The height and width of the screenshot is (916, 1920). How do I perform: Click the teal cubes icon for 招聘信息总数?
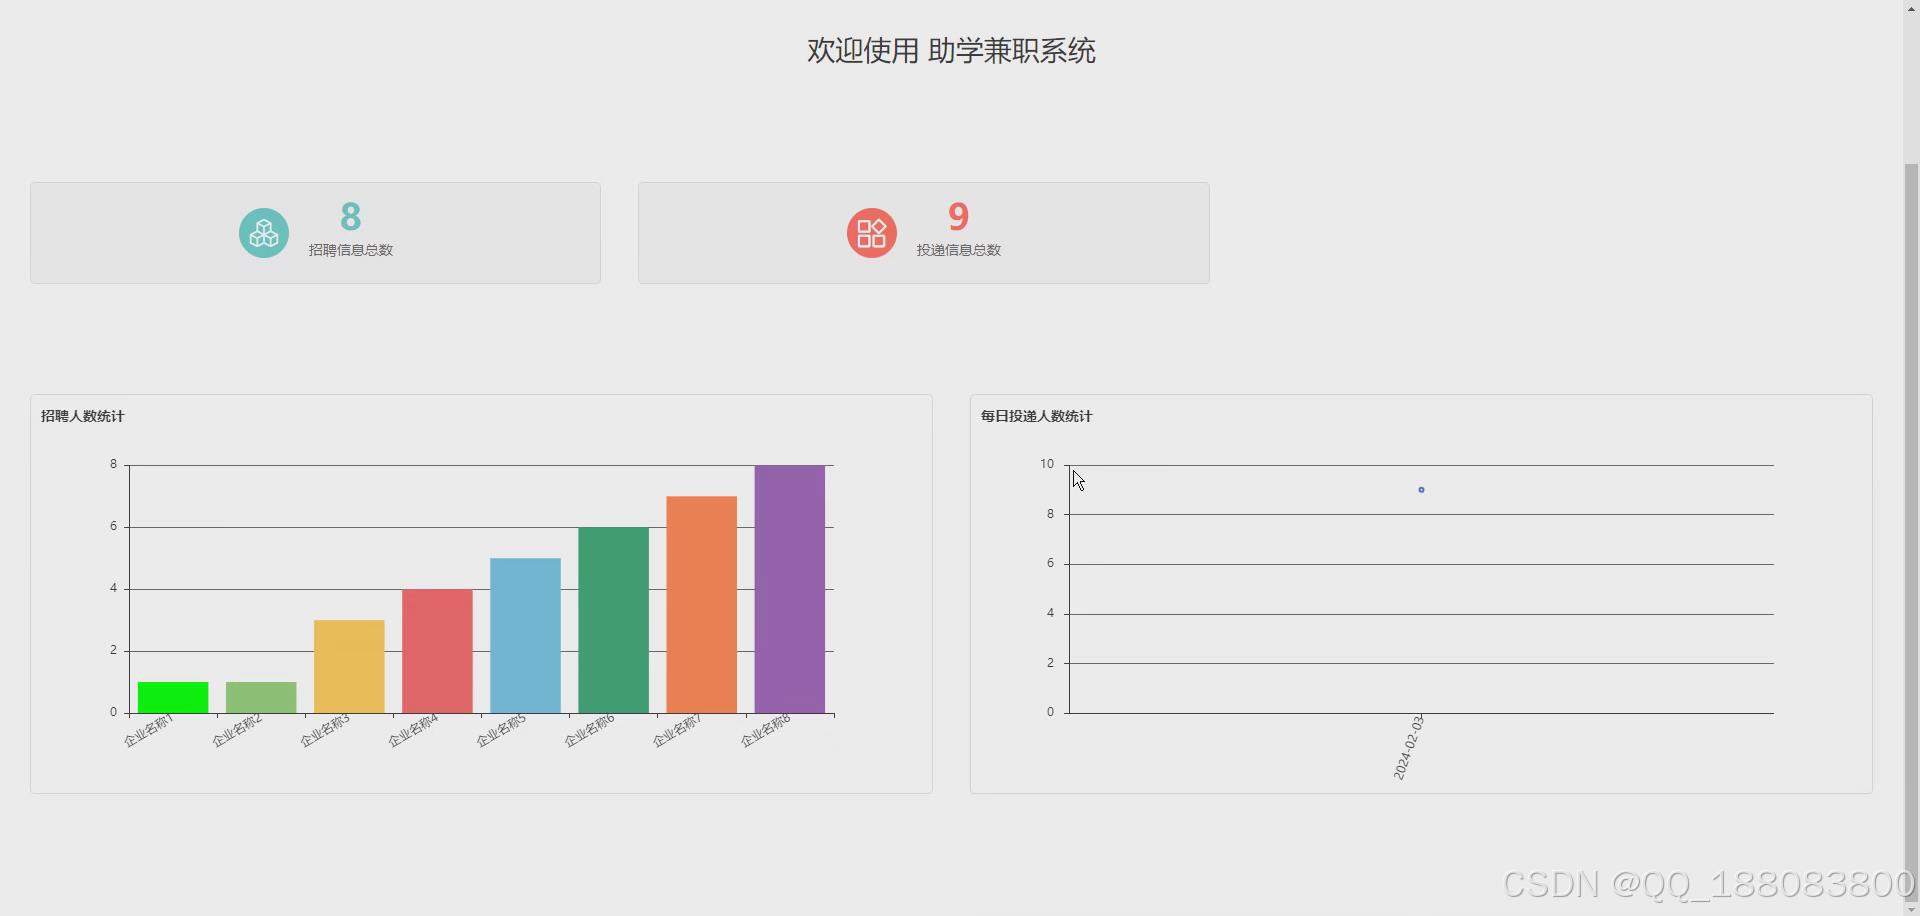tap(264, 233)
